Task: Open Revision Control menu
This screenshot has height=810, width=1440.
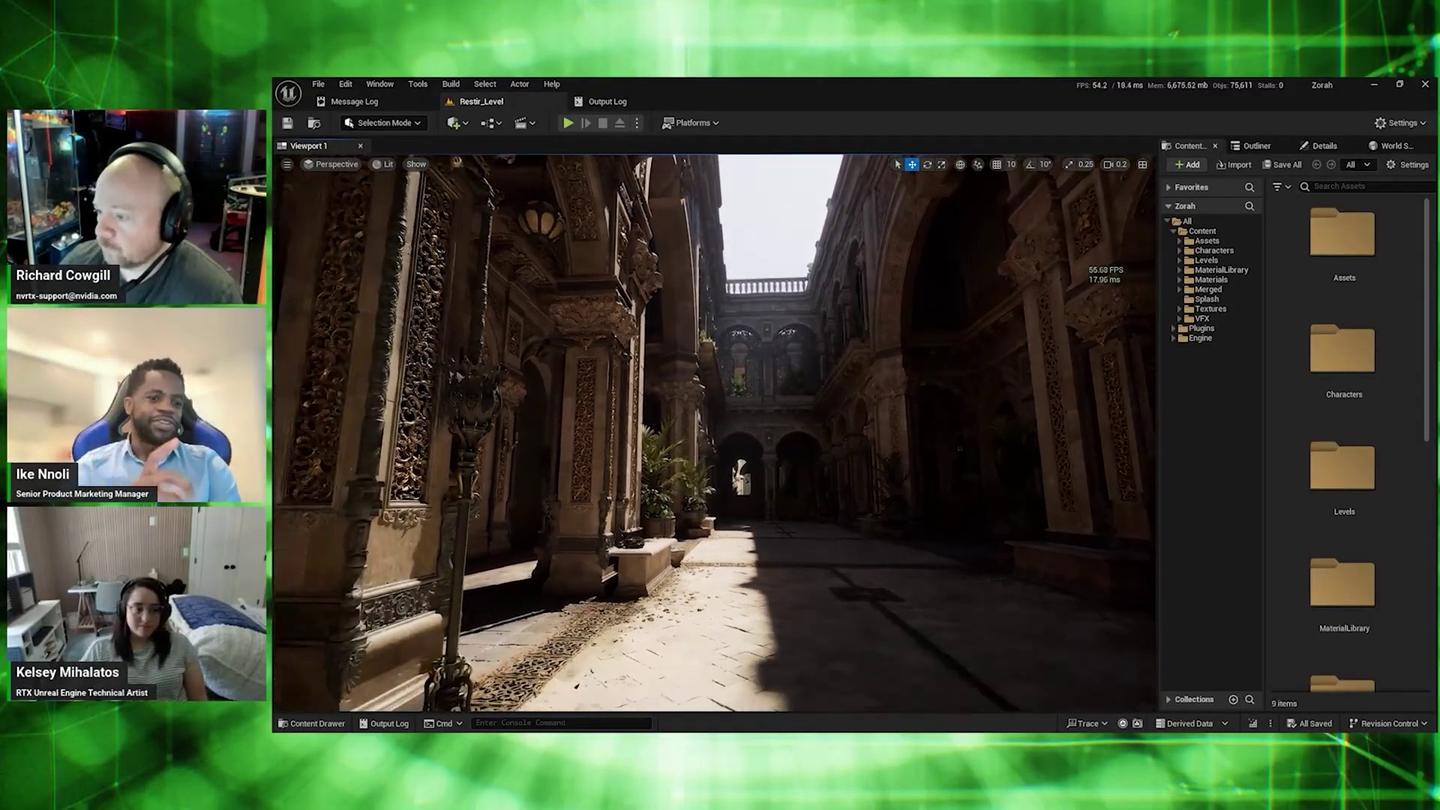Action: click(x=1388, y=724)
